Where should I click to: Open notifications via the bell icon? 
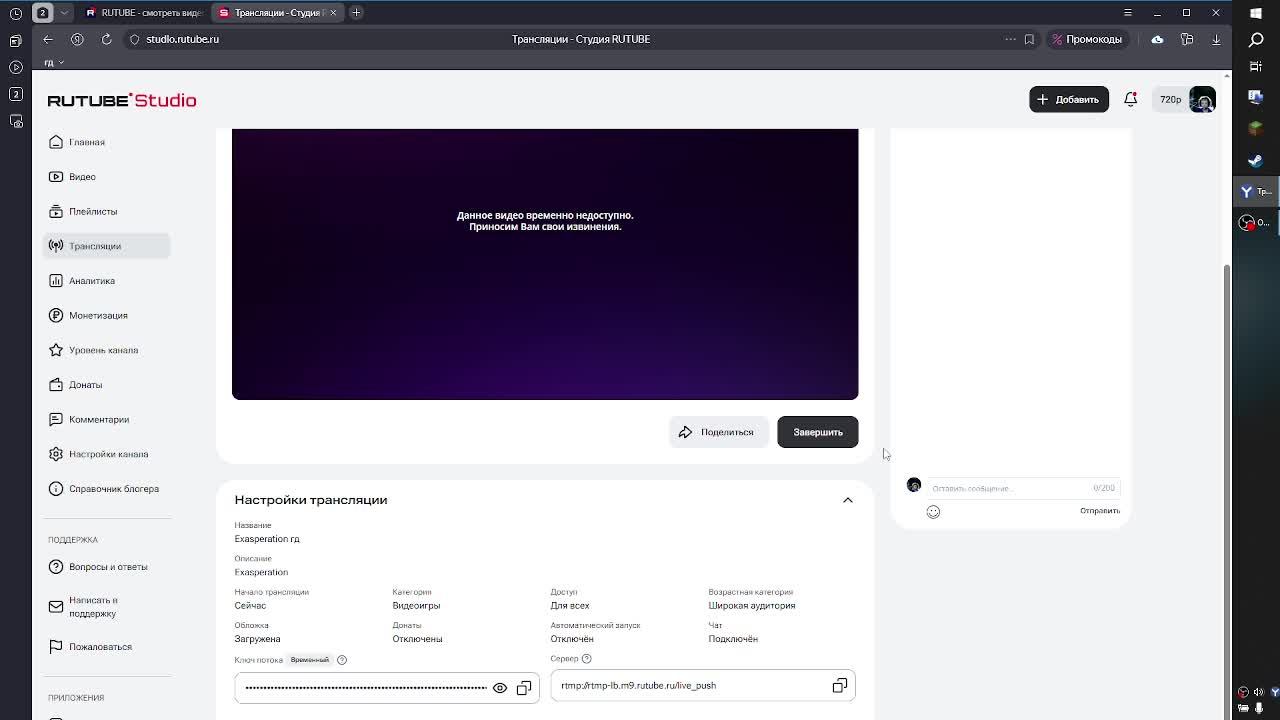pyautogui.click(x=1131, y=100)
